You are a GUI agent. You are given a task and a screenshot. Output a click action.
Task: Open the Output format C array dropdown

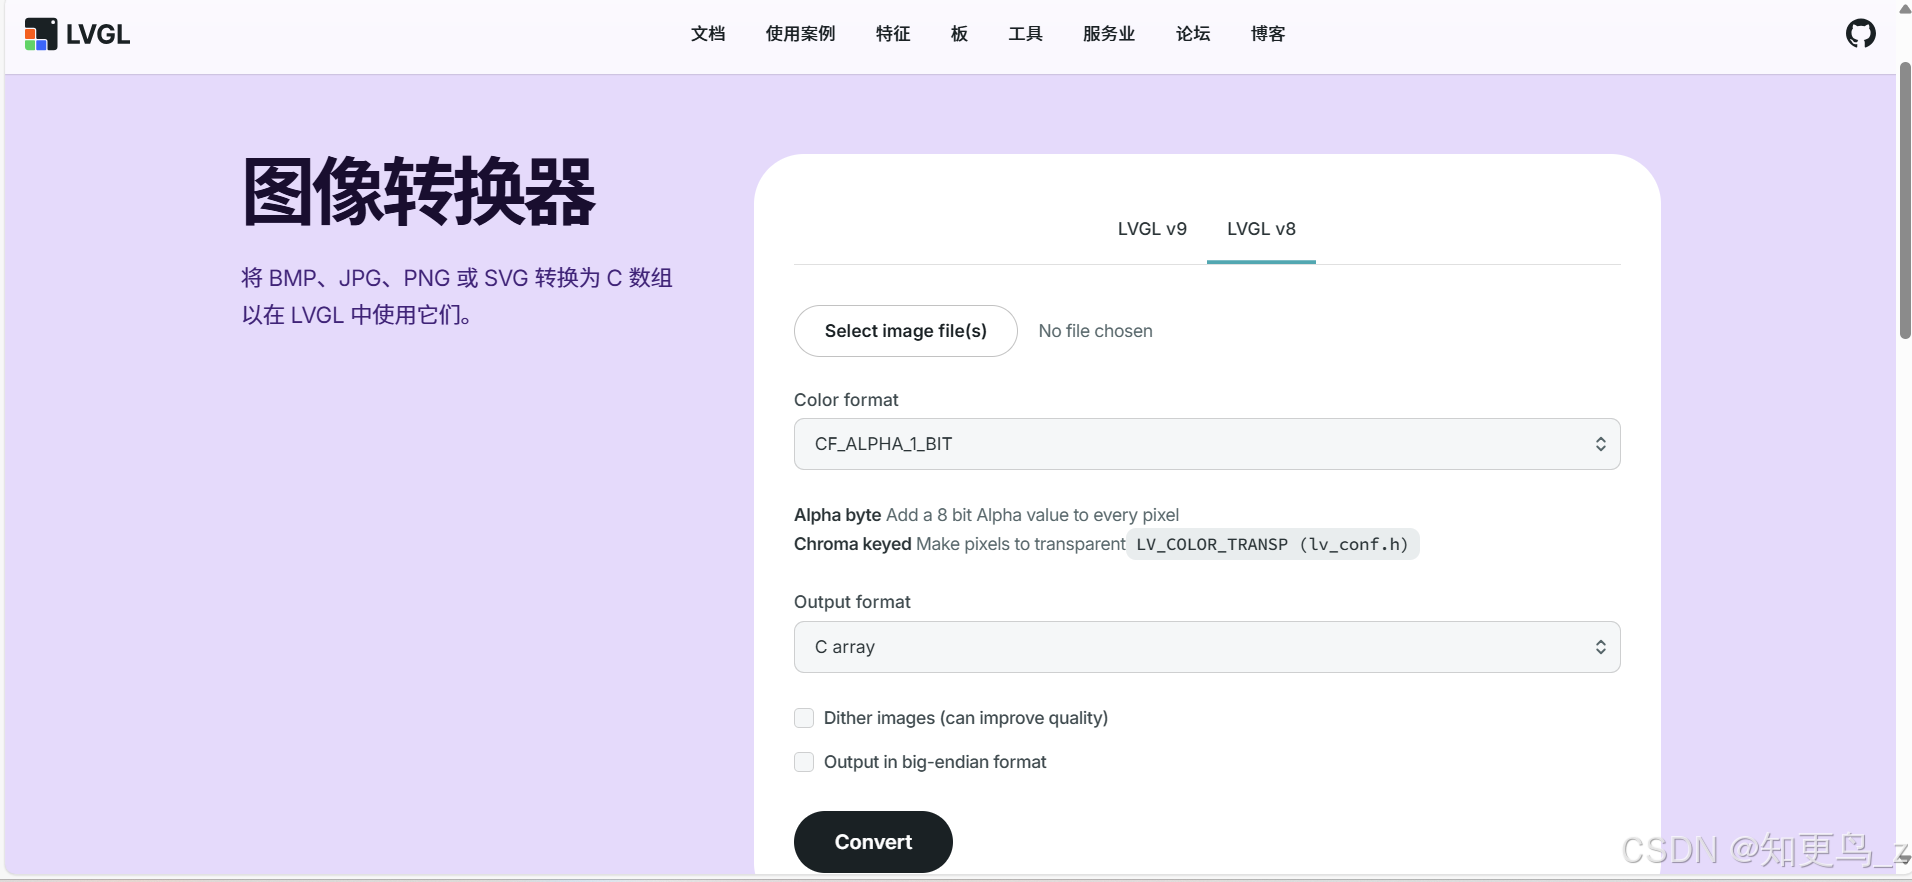click(x=1207, y=647)
